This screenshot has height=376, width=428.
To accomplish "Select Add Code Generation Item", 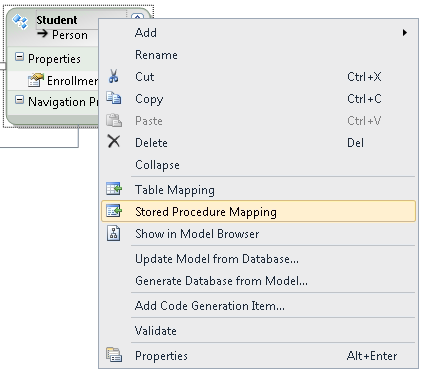I will point(258,306).
